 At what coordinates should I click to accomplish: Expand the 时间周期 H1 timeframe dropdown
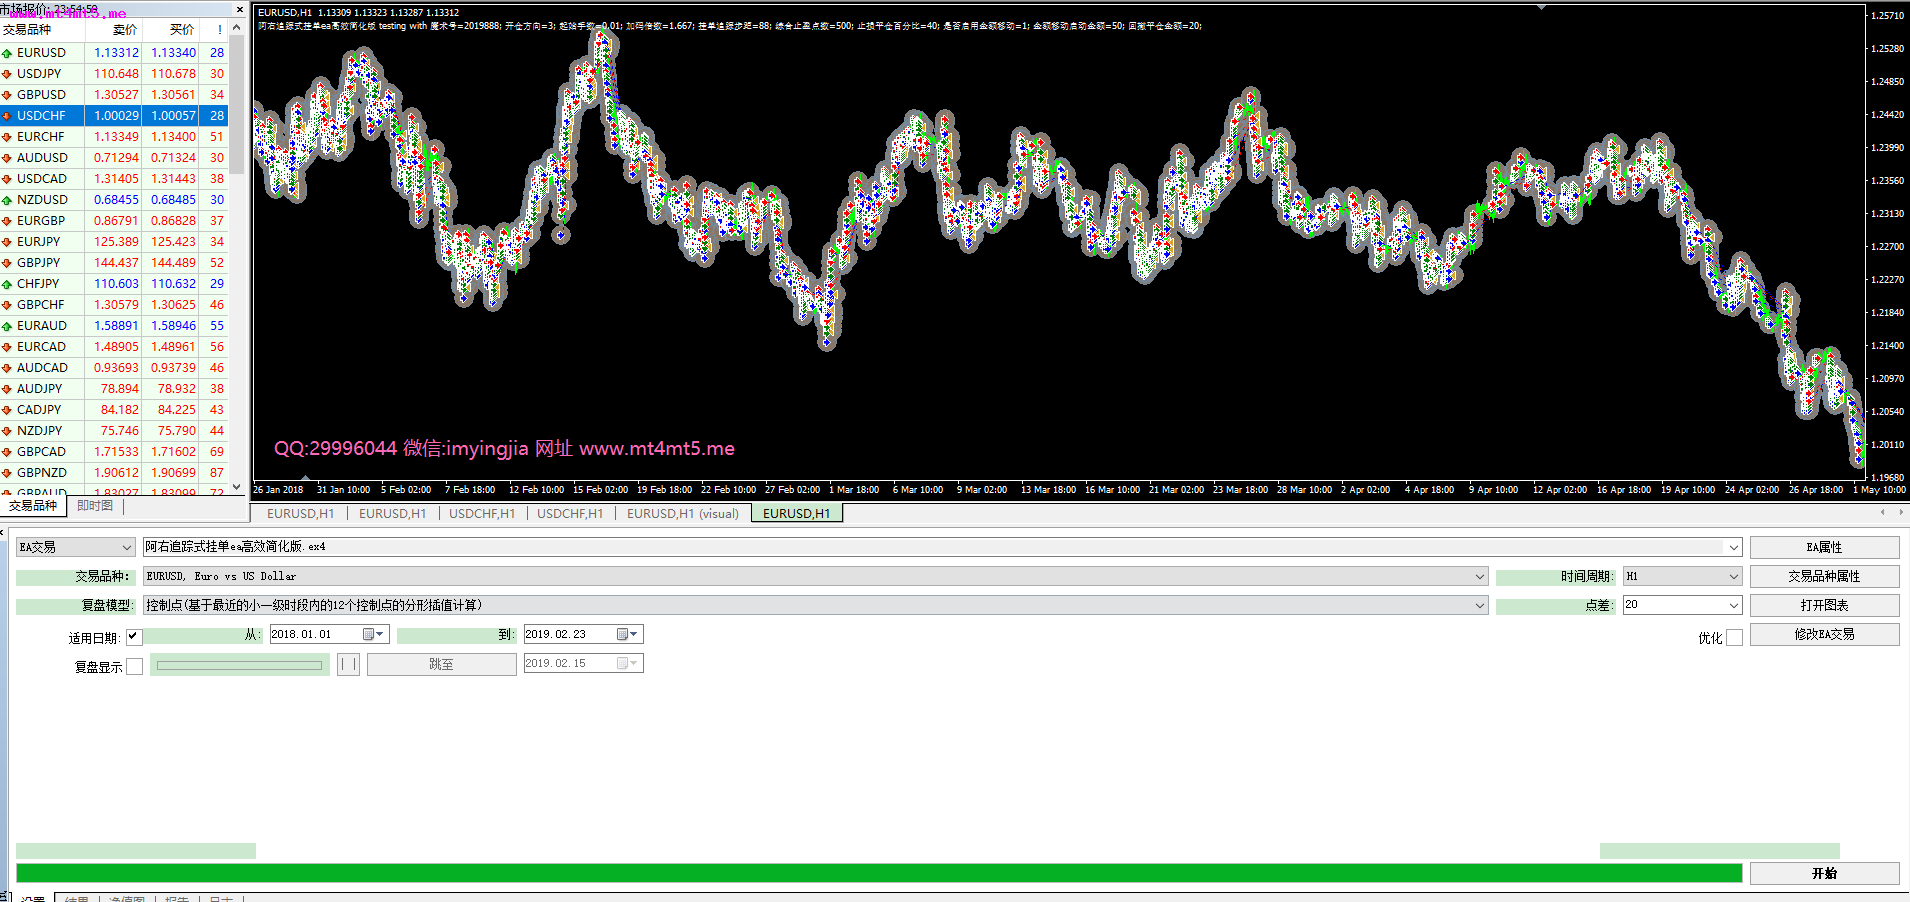1734,577
